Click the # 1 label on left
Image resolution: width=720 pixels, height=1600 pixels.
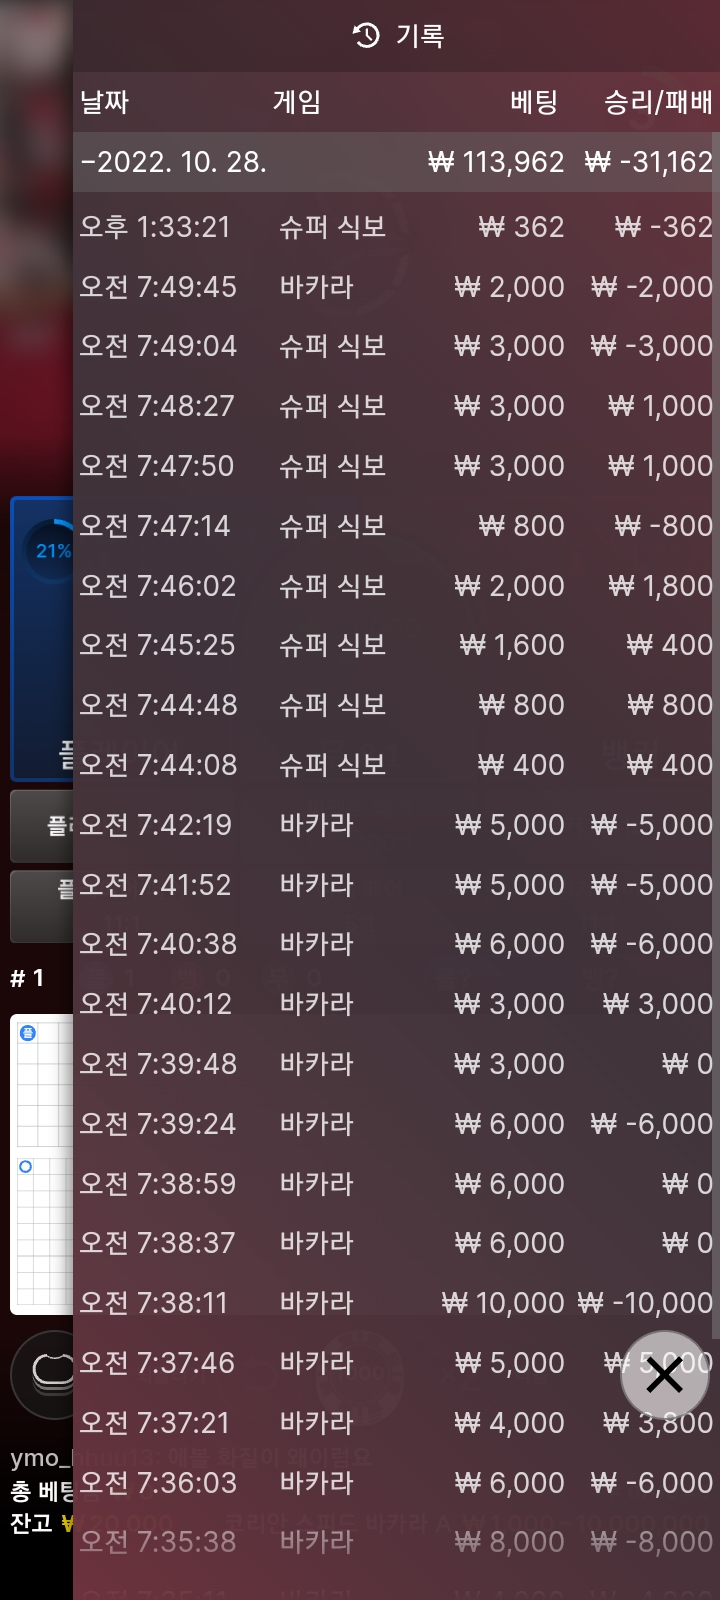(x=27, y=979)
